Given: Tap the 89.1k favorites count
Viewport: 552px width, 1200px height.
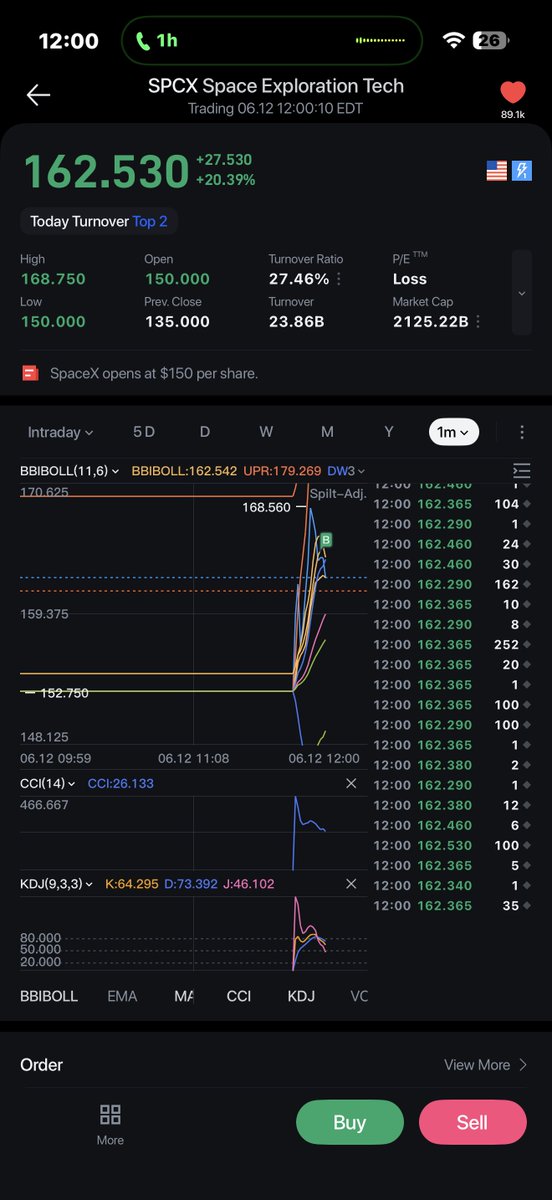Looking at the screenshot, I should (x=513, y=115).
